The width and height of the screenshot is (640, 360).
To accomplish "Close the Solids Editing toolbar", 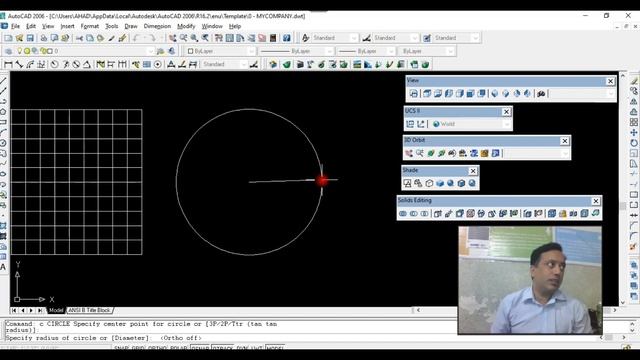I will click(596, 201).
